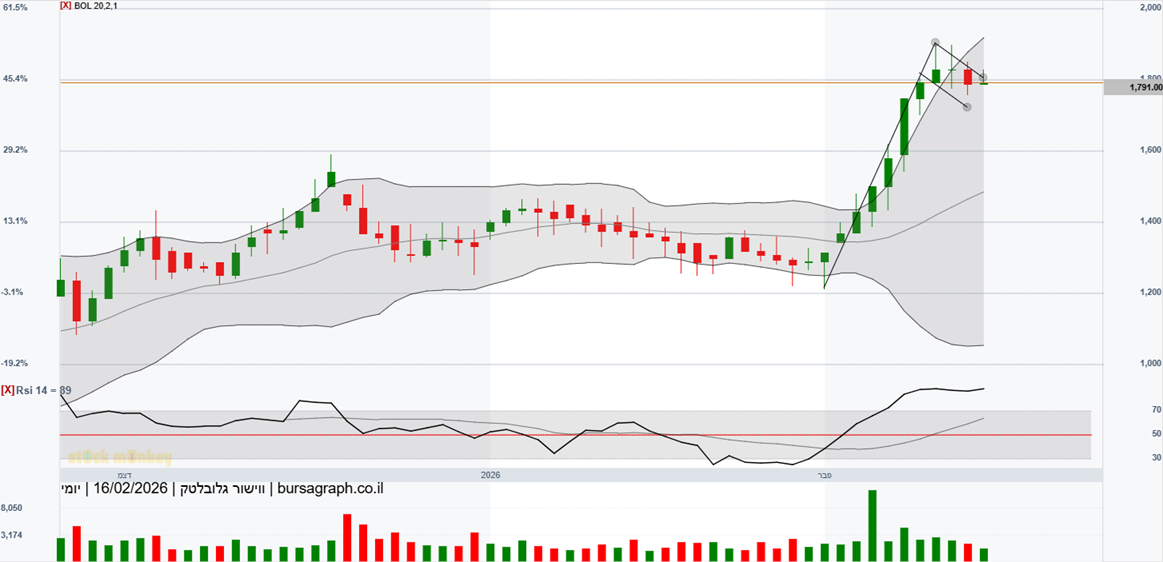
Task: Click the RSI 70 level label
Action: tap(1156, 409)
